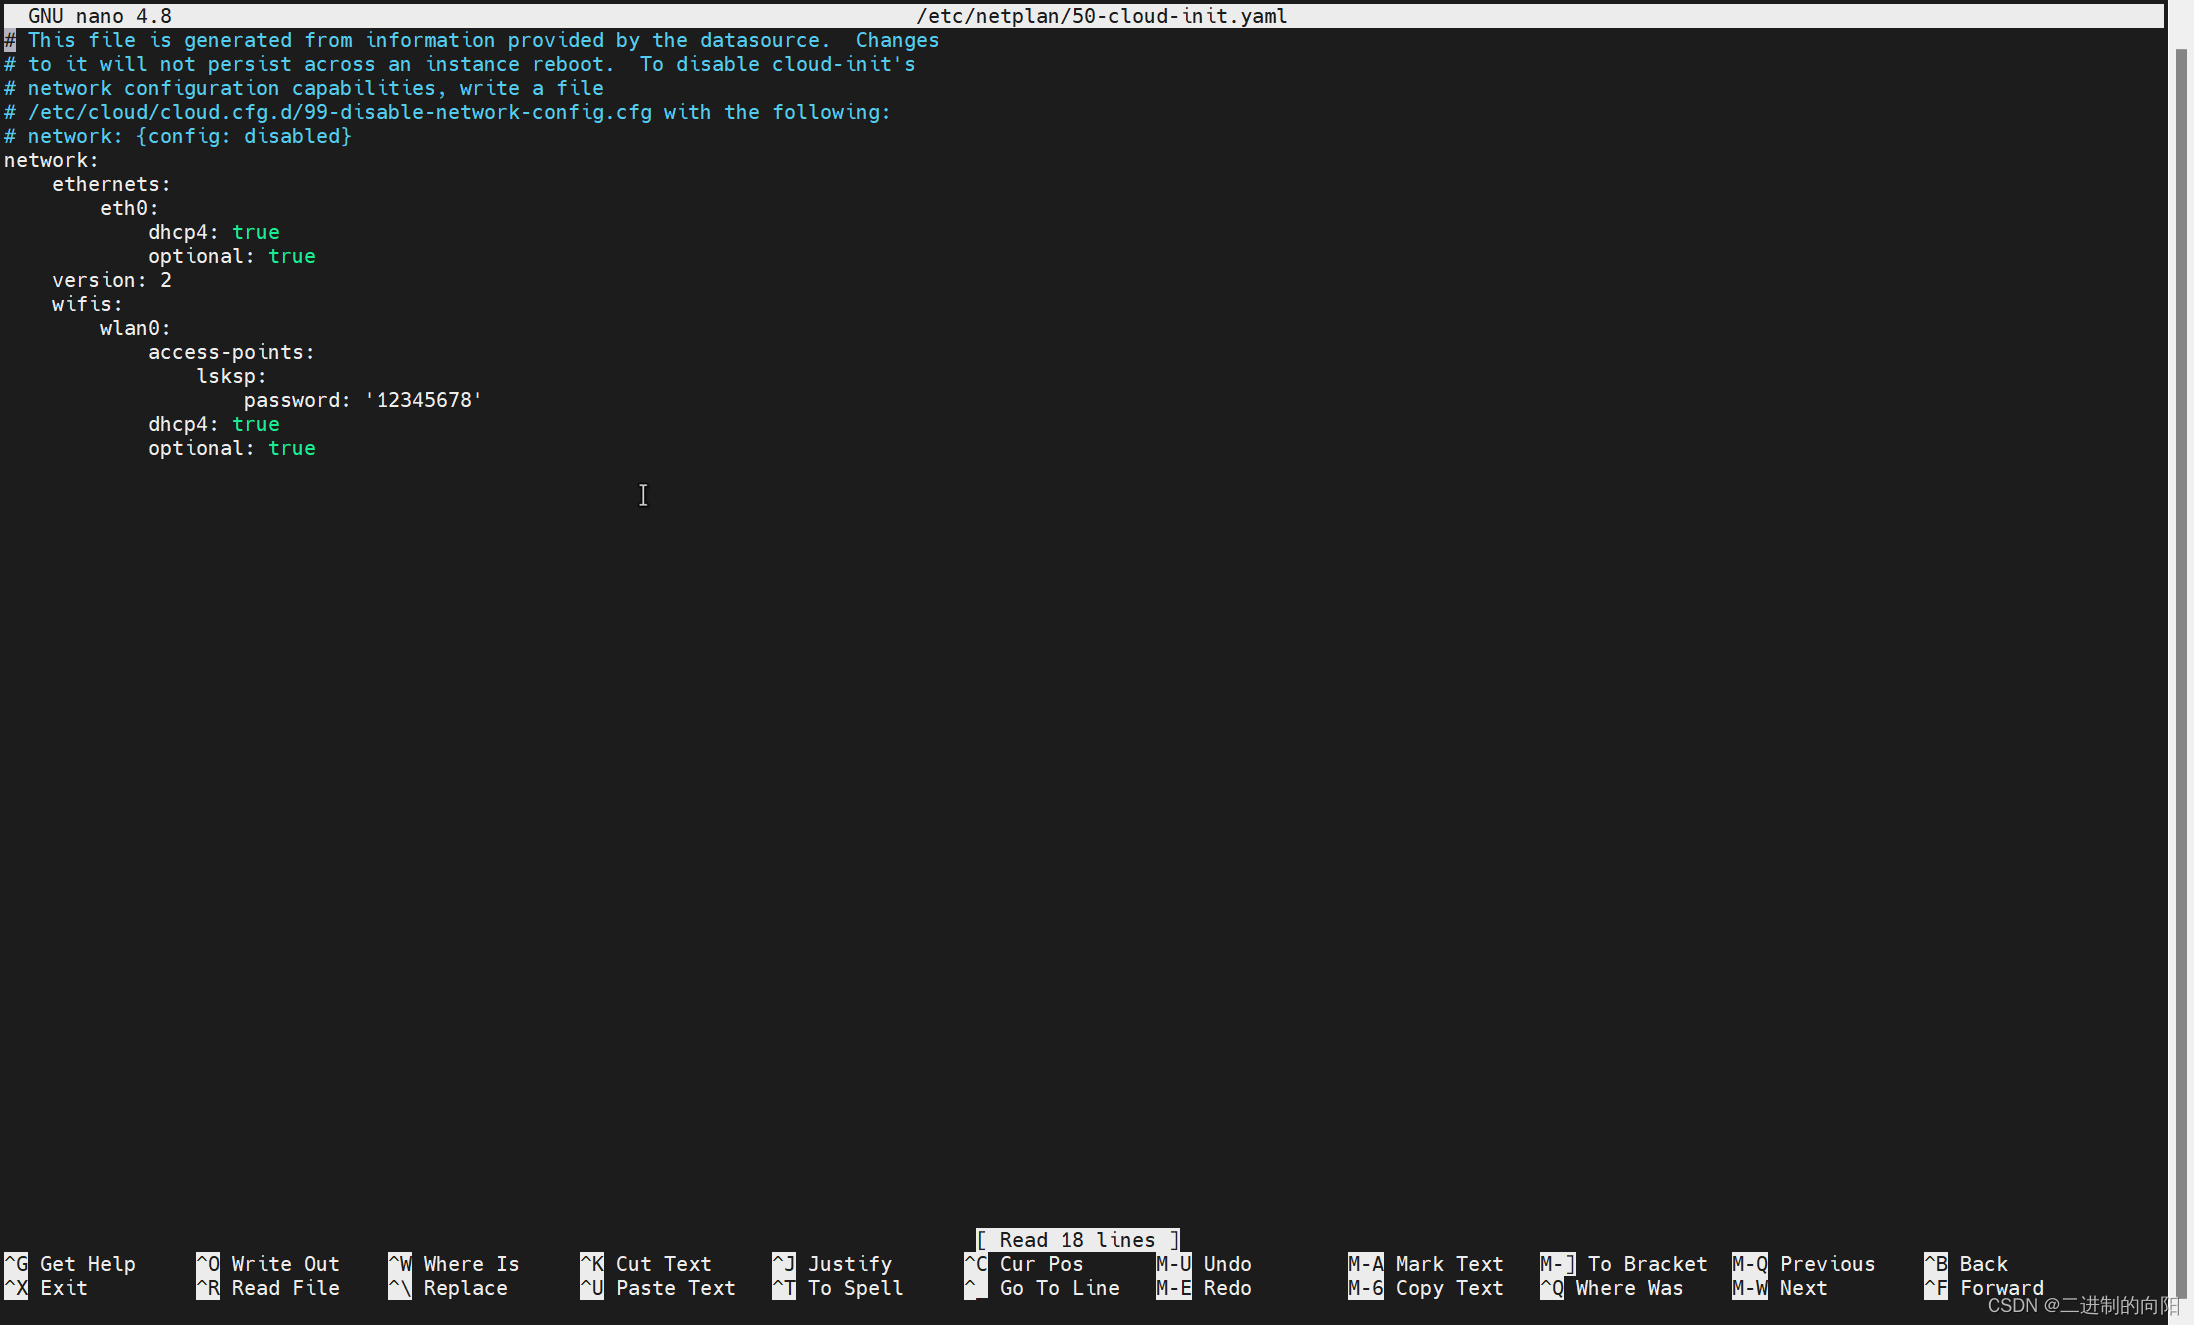This screenshot has height=1325, width=2194.
Task: Place cursor on the 'eth0:' line
Action: point(130,208)
